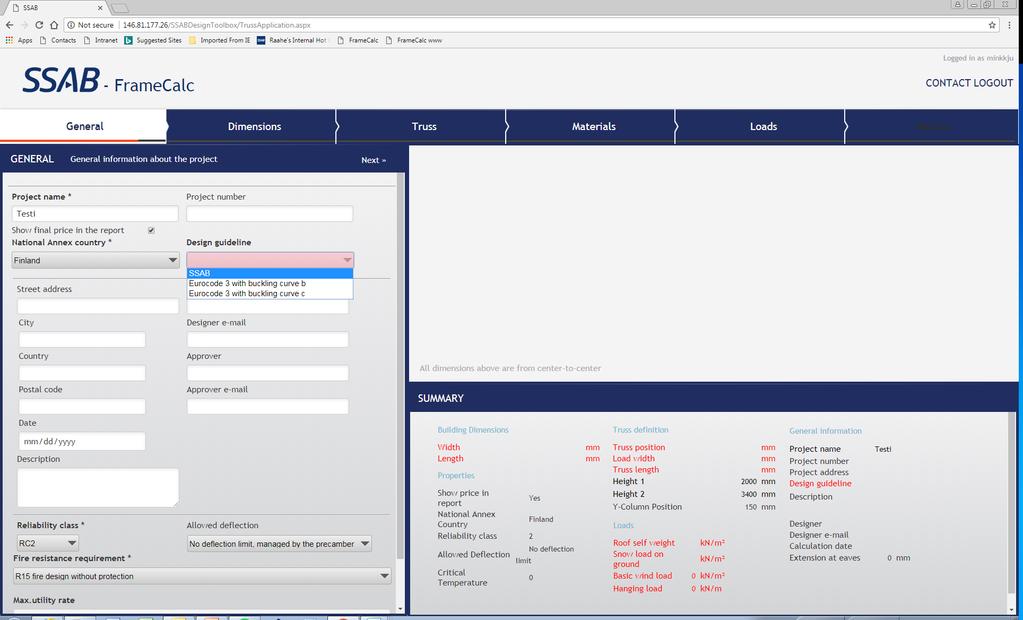Click 'Width' under Building Dimensions
Screen dimensions: 1023x620
point(448,447)
